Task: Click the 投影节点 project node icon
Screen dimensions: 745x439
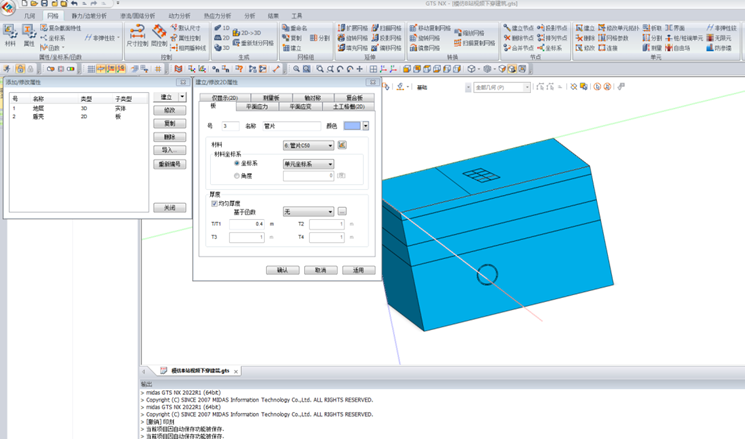Action: pos(552,28)
